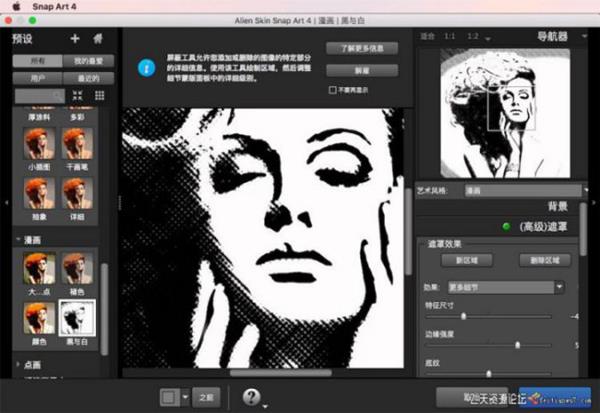The height and width of the screenshot is (413, 600).
Task: Switch preset view to small grid icon
Action: [99, 94]
